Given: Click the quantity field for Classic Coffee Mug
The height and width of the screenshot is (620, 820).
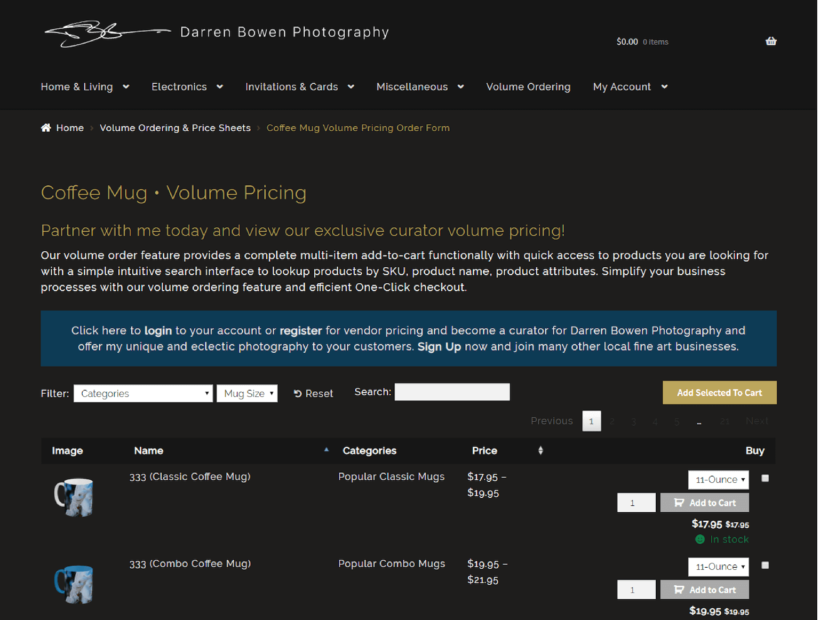Looking at the screenshot, I should tap(636, 502).
